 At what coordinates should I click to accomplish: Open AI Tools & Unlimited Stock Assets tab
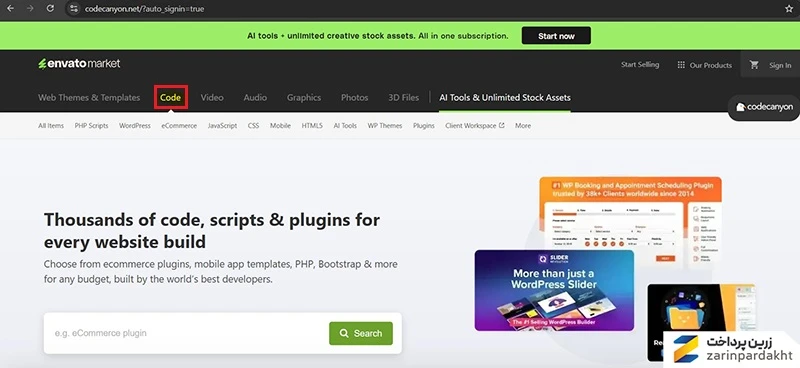(505, 97)
